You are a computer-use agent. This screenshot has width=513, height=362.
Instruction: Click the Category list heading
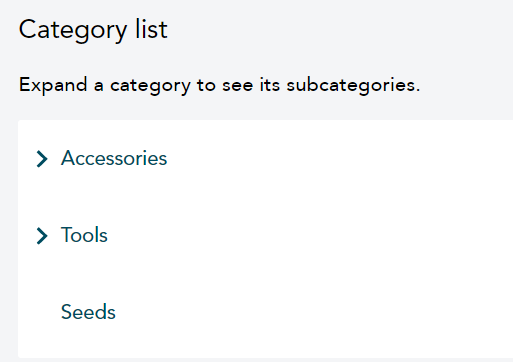coord(93,30)
